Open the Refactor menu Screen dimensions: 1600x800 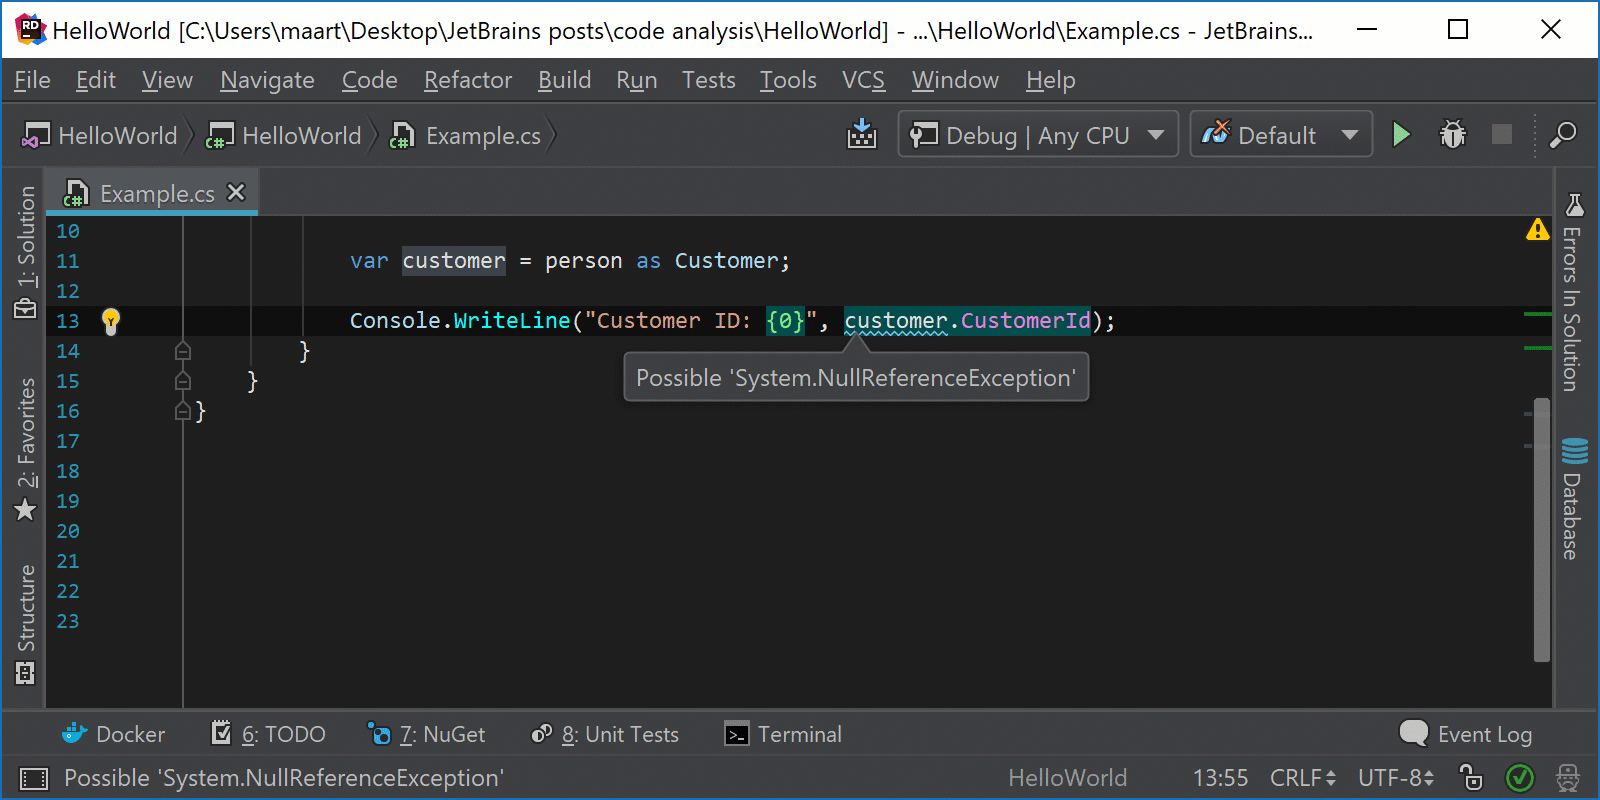[x=467, y=80]
